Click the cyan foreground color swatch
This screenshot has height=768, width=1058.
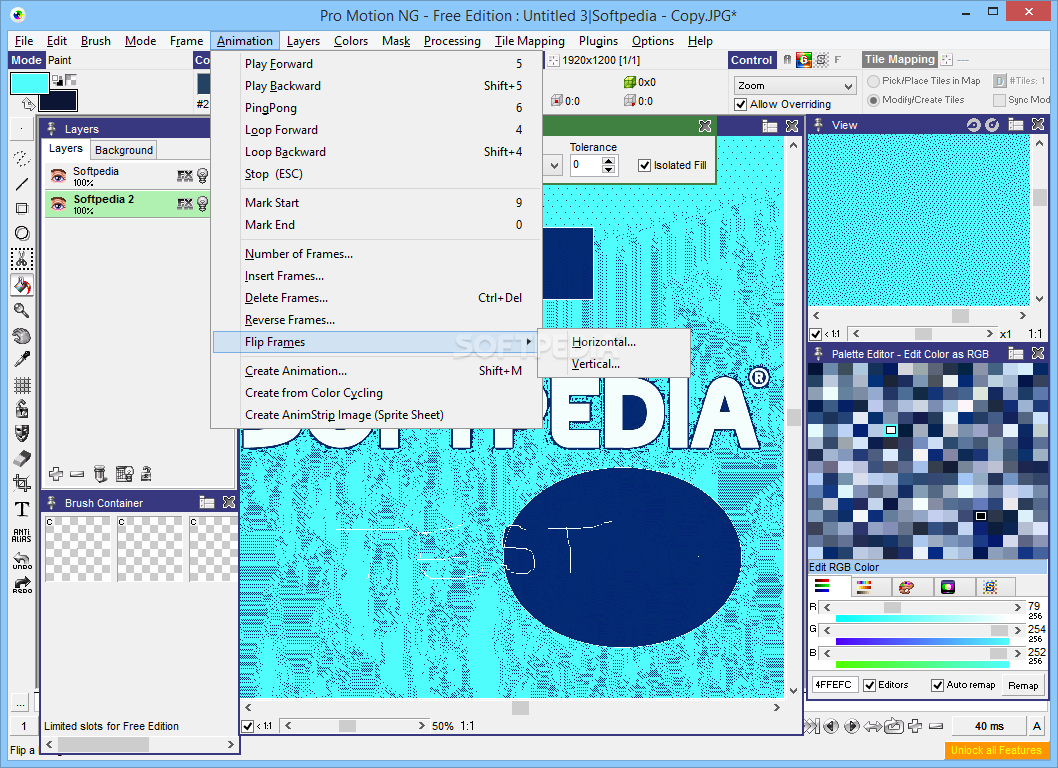click(29, 84)
